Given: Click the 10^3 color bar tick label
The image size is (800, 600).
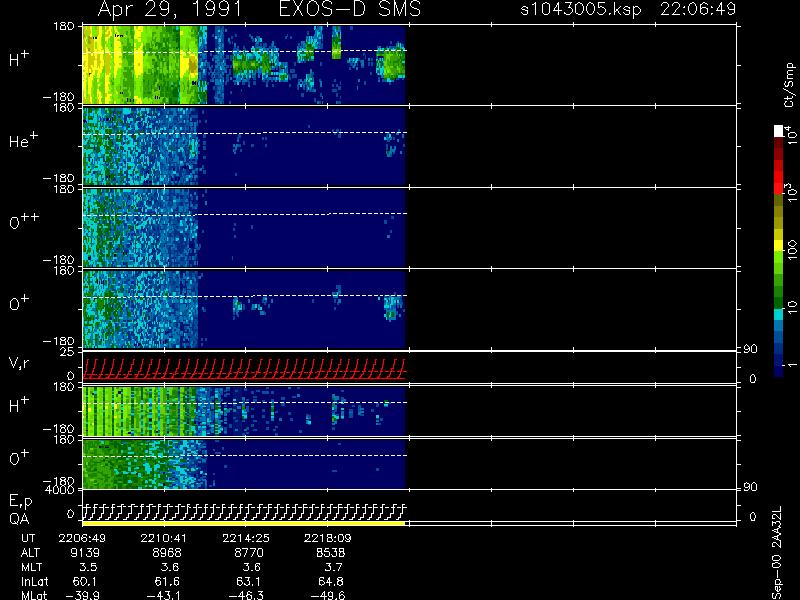Looking at the screenshot, I should click(791, 194).
